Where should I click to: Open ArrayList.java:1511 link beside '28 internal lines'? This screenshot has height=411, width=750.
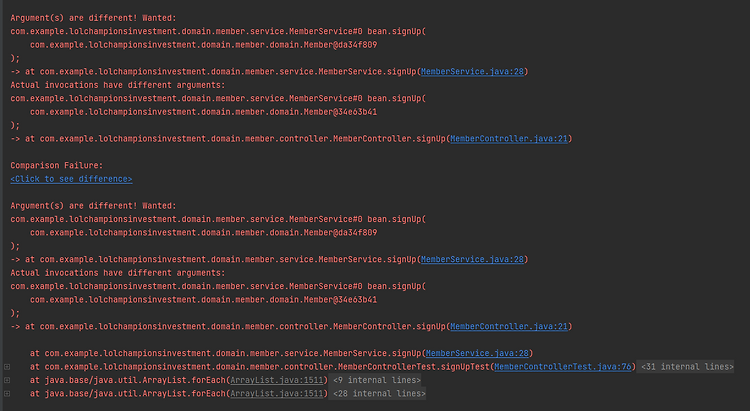[x=278, y=394]
